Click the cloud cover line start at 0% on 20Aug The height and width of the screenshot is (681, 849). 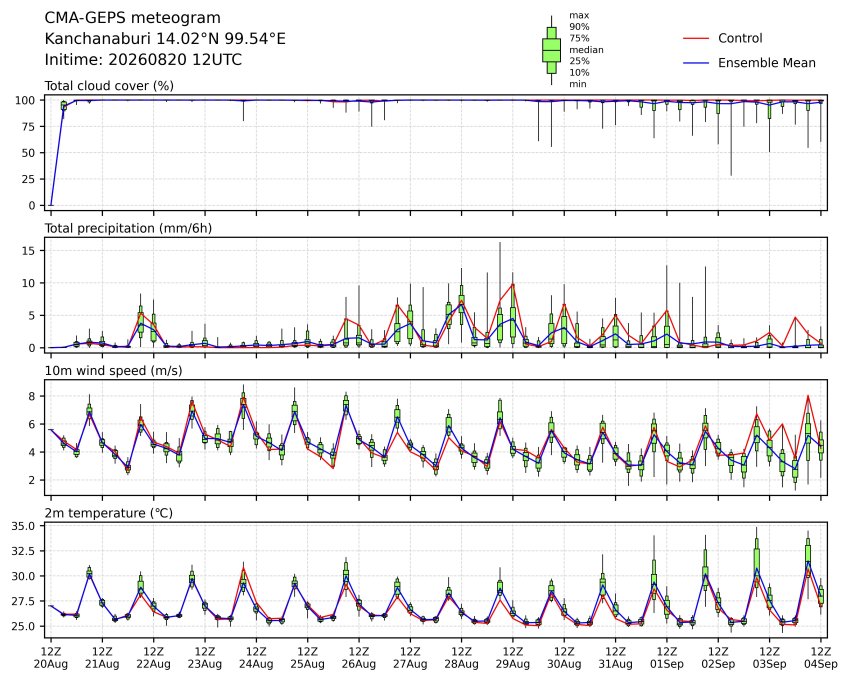[51, 205]
